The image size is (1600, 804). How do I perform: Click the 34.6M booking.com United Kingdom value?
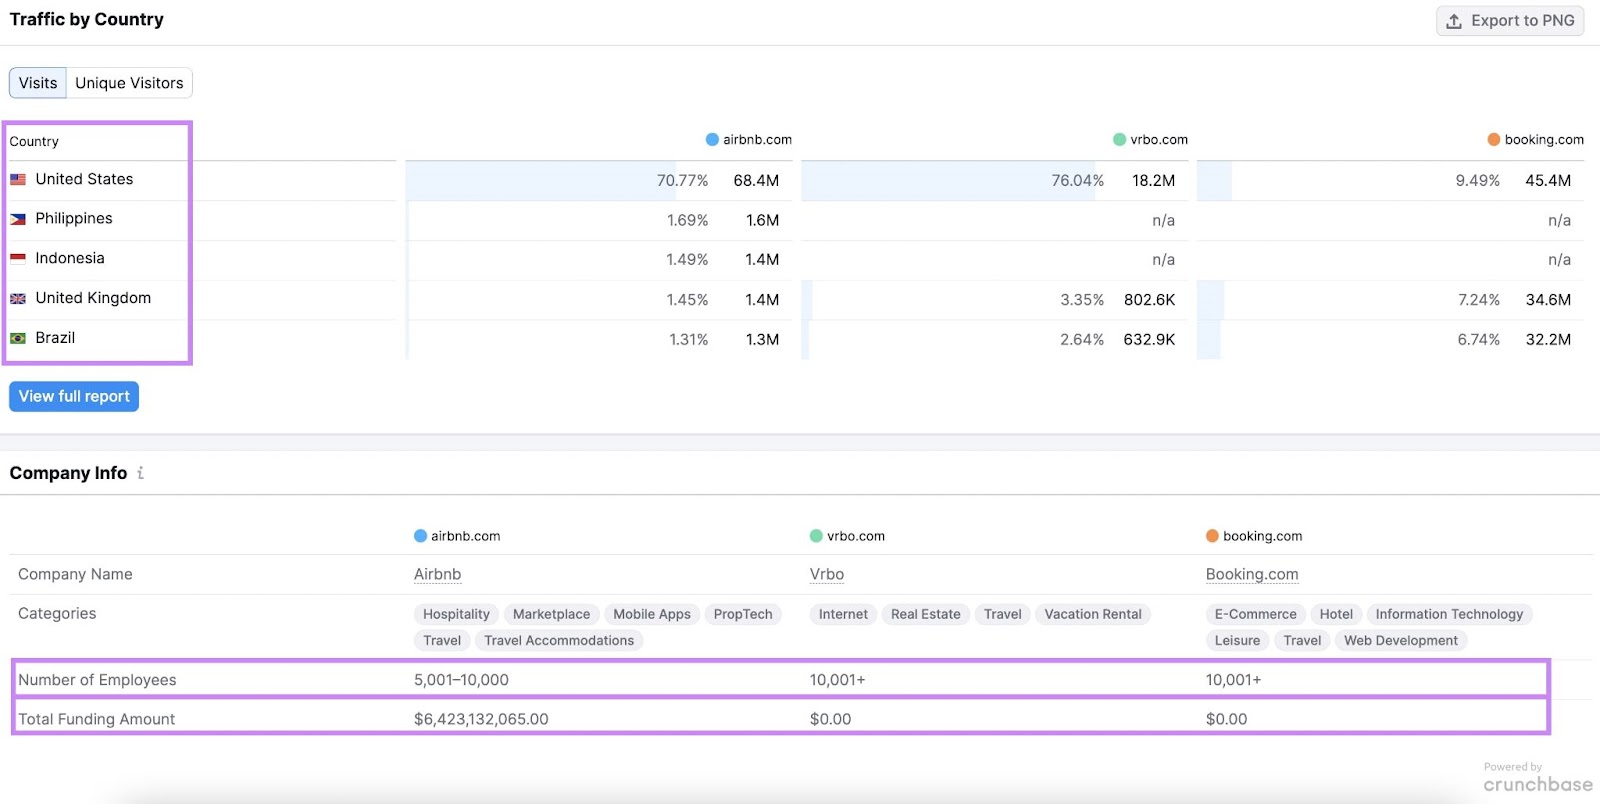tap(1548, 300)
